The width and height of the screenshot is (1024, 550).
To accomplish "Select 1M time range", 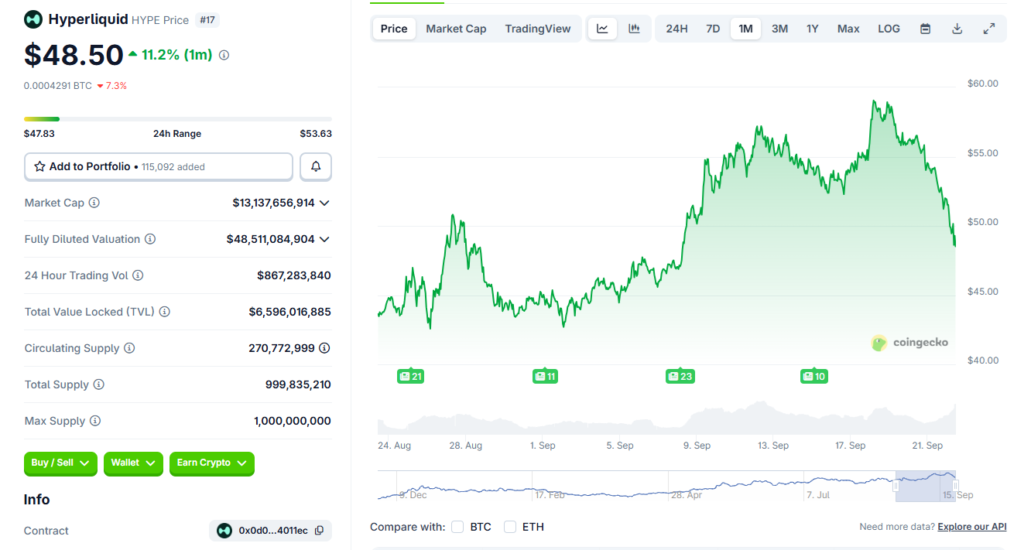I will tap(745, 29).
